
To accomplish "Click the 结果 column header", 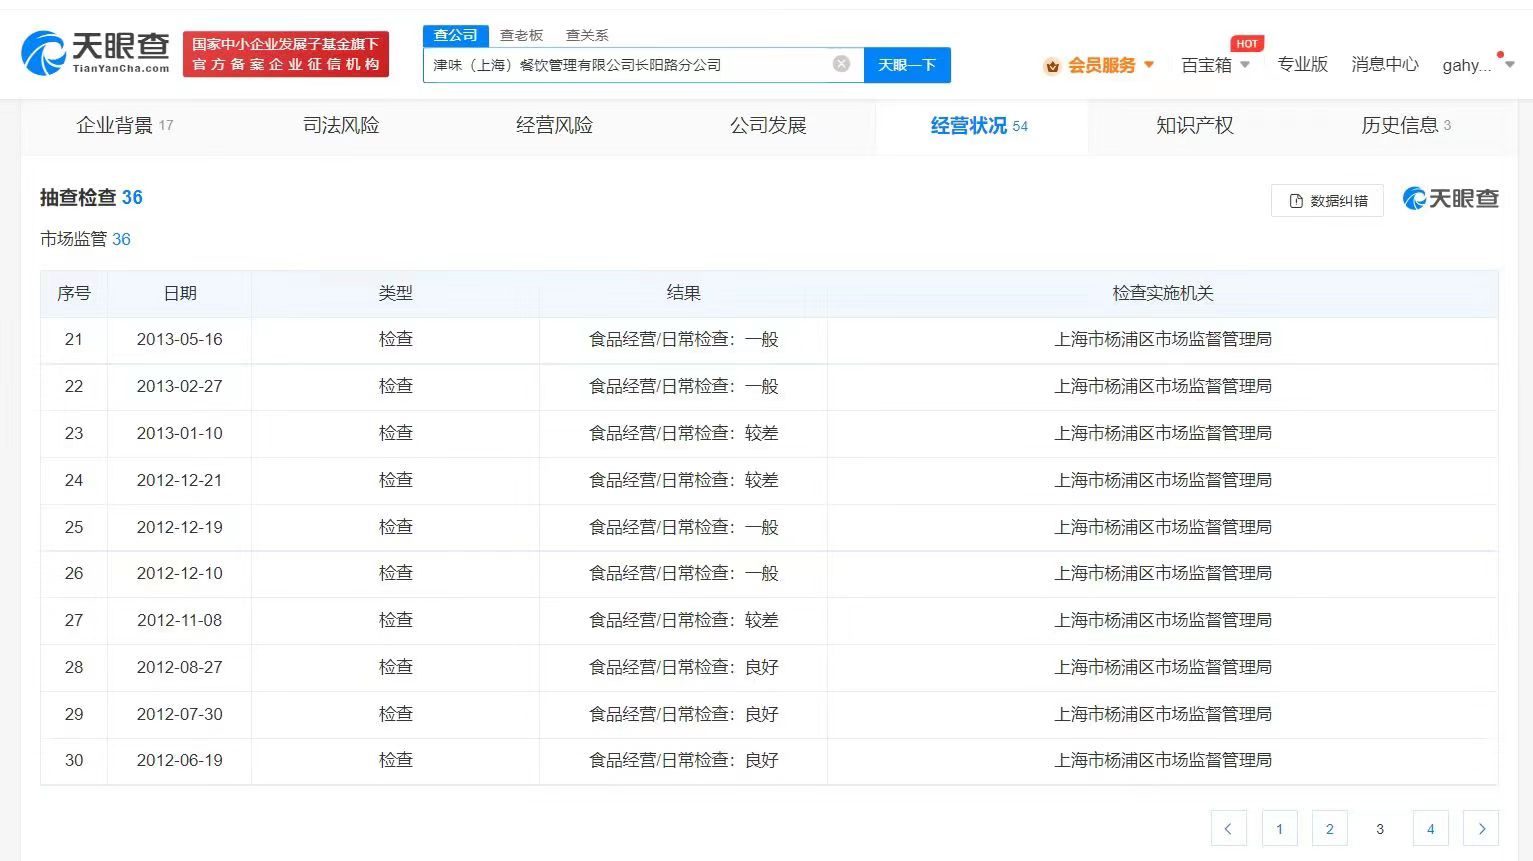I will tap(683, 293).
